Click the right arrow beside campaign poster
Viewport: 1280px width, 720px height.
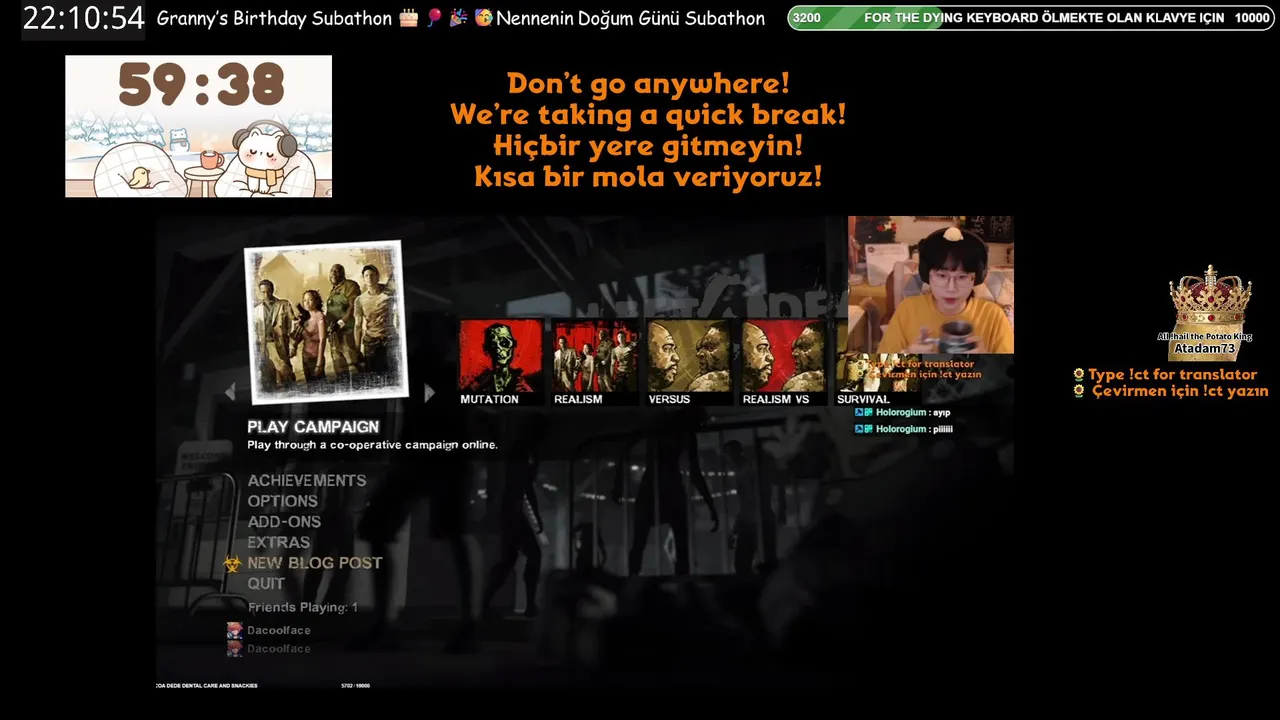(430, 393)
